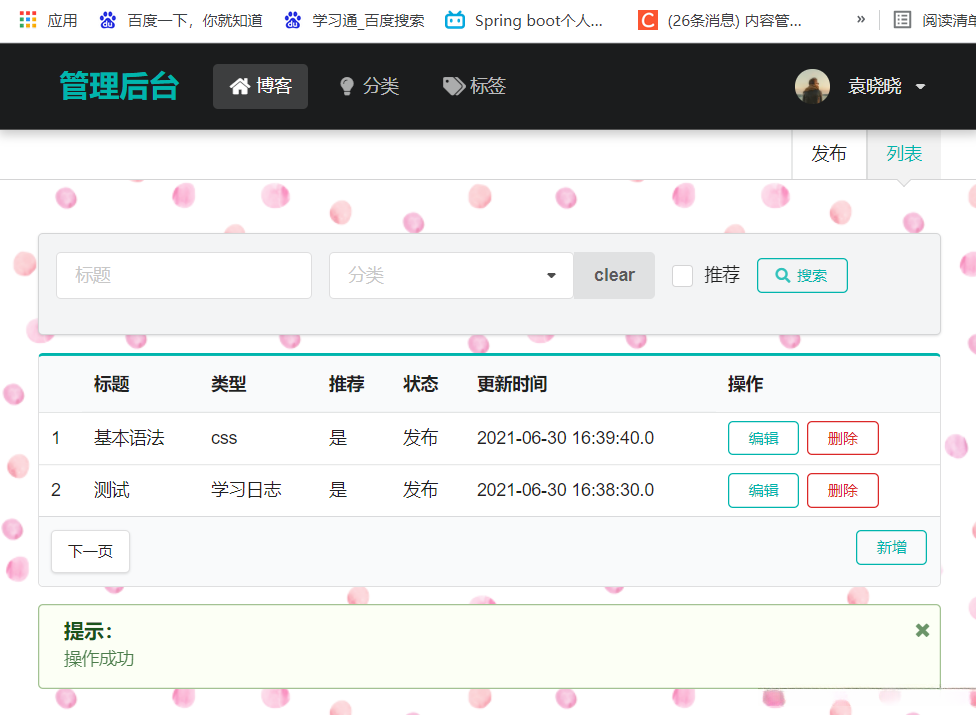Select the 基本语法 title cell
The width and height of the screenshot is (976, 715).
[129, 438]
